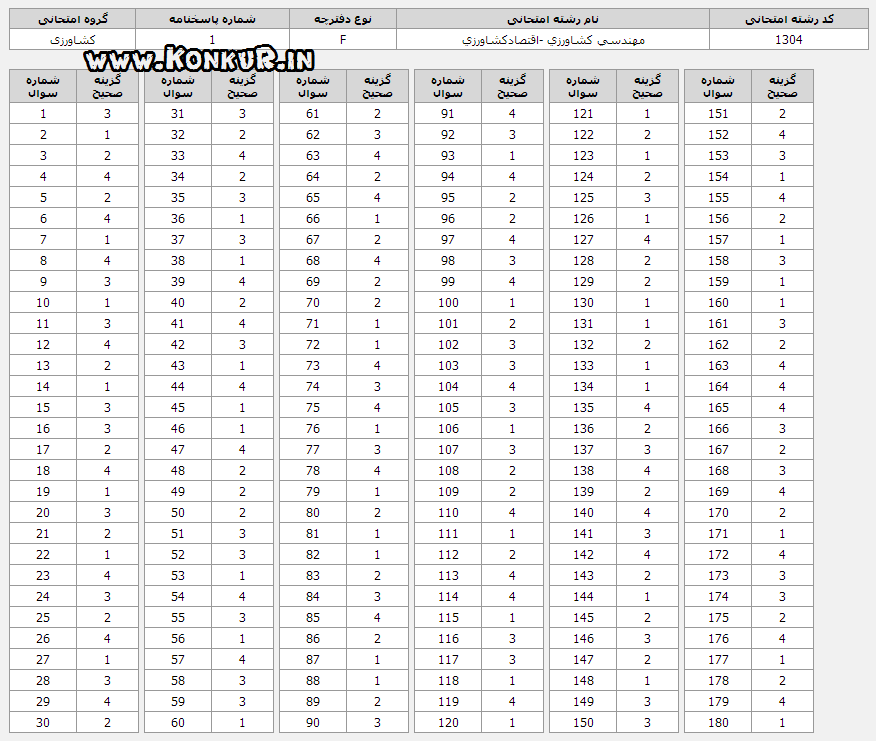
Task: Select question number 90 cell
Action: coord(313,723)
